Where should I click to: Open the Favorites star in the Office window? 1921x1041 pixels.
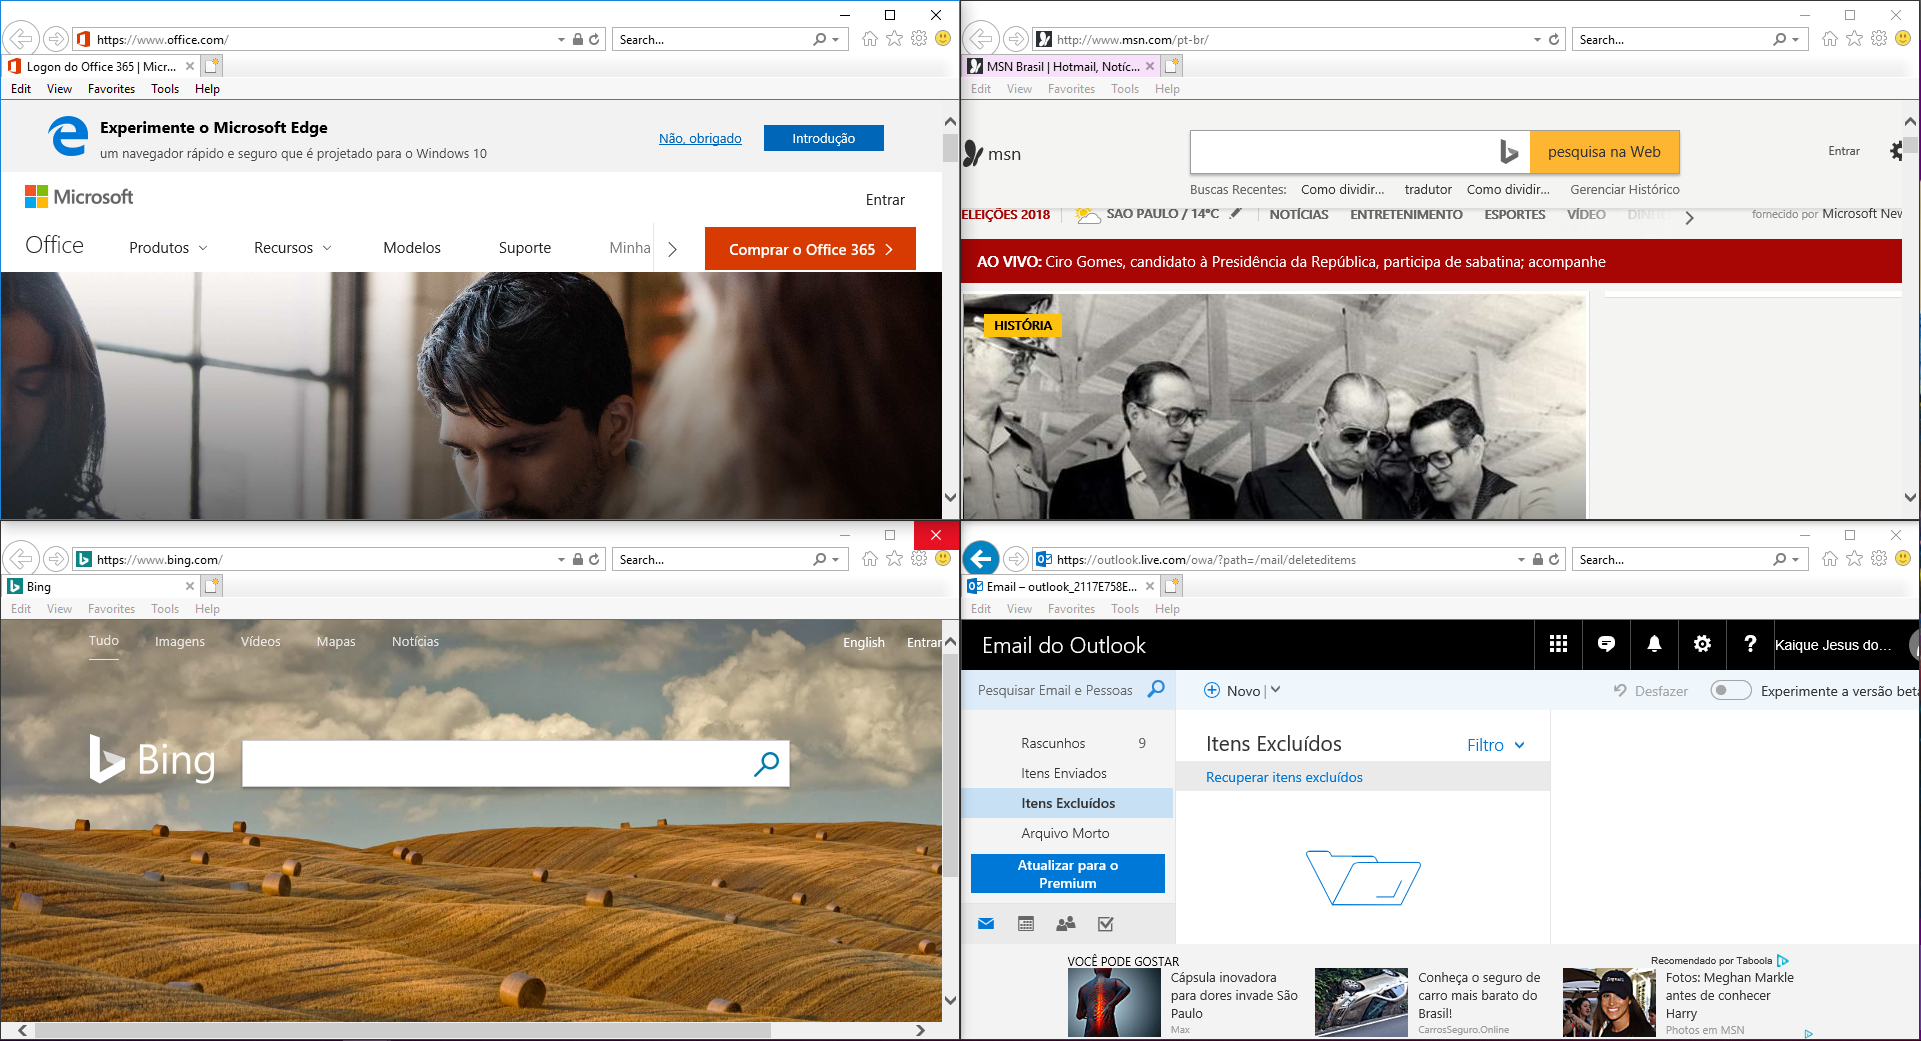coord(894,39)
